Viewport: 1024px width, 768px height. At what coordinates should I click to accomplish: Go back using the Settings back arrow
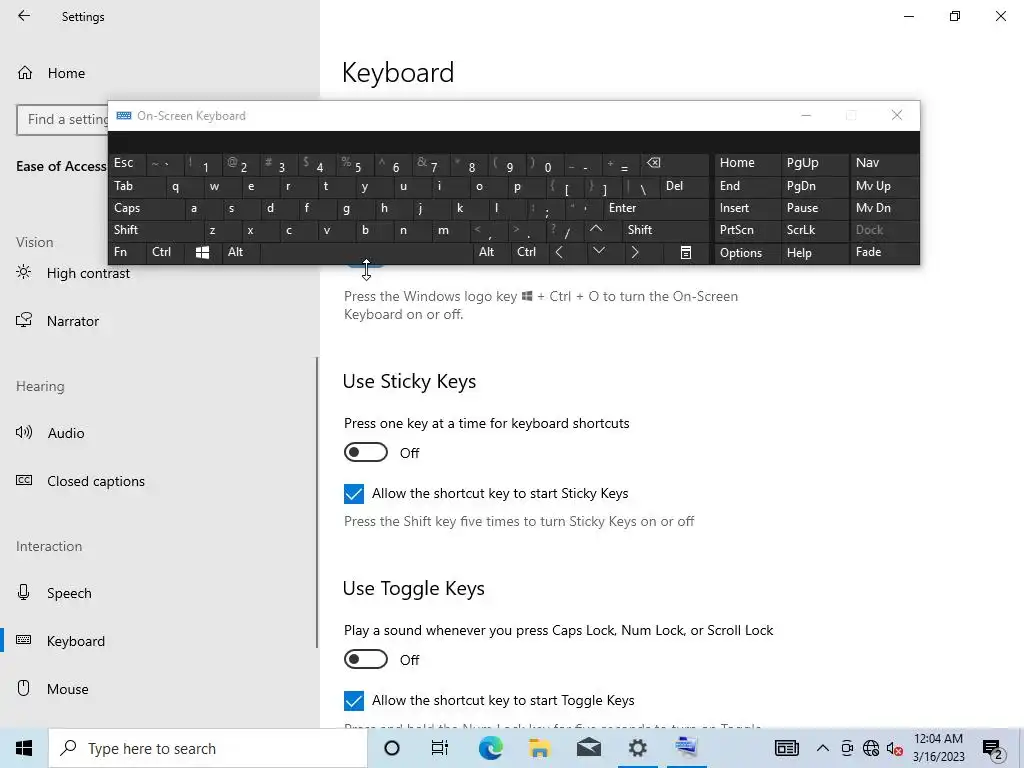point(24,17)
